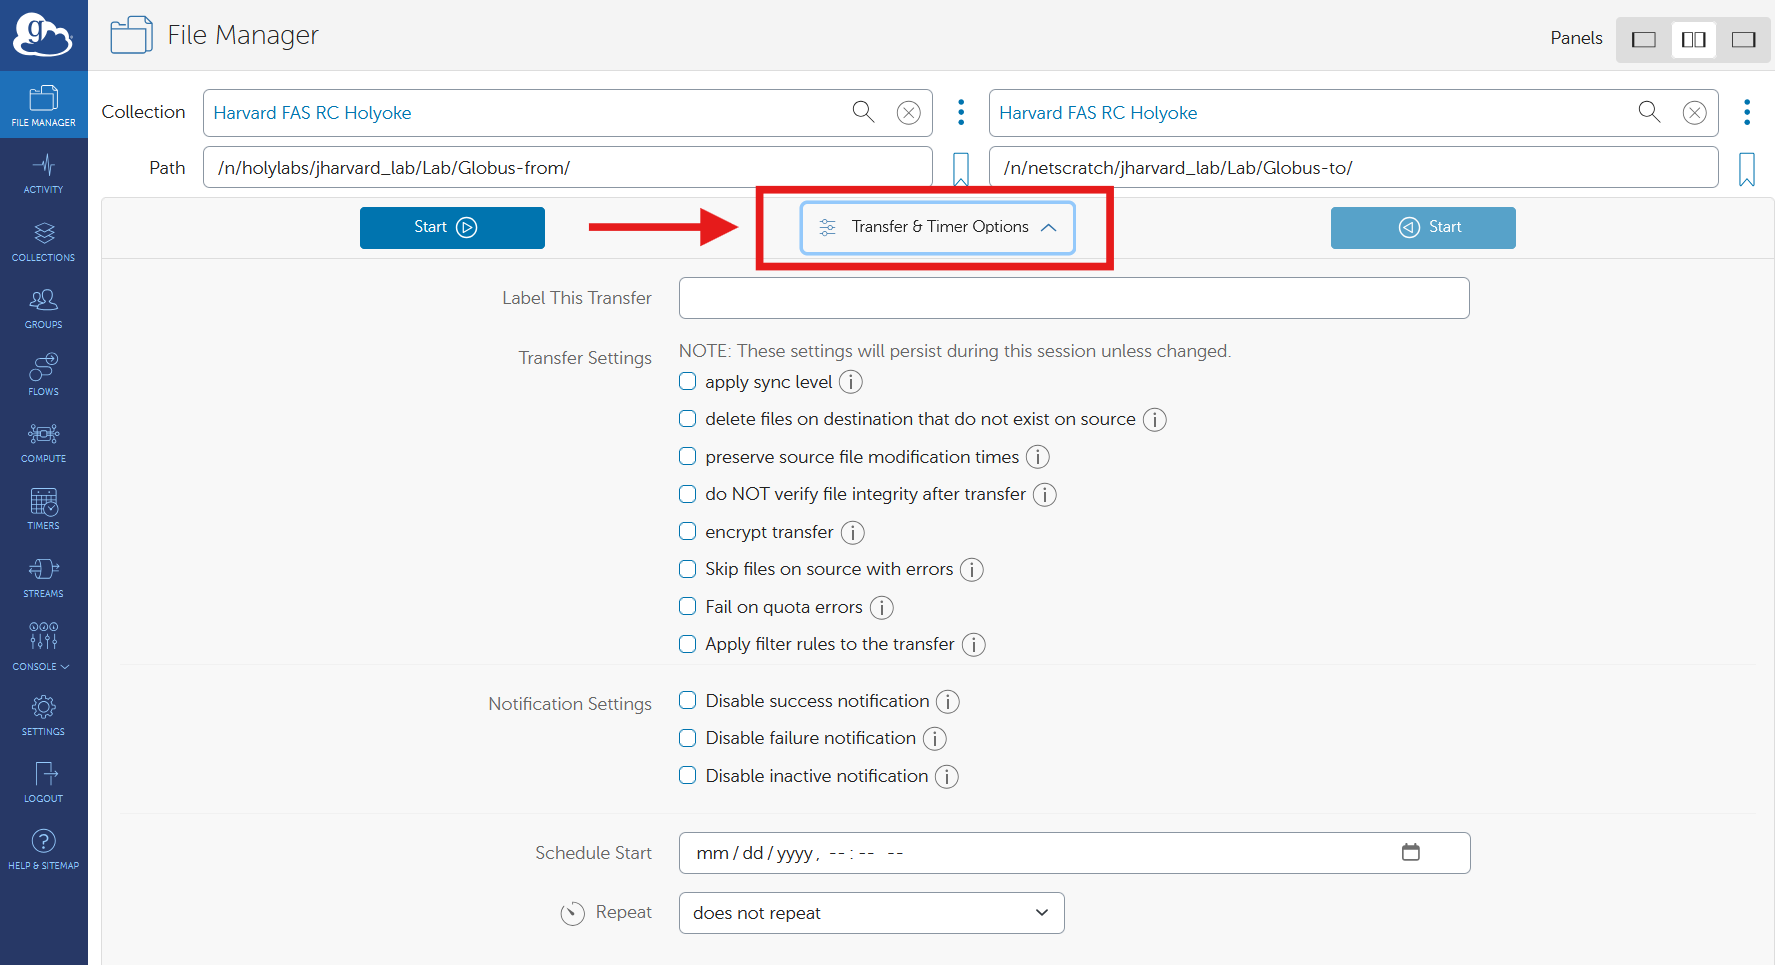The height and width of the screenshot is (965, 1775).
Task: Expand the Console sidebar menu
Action: tap(43, 645)
